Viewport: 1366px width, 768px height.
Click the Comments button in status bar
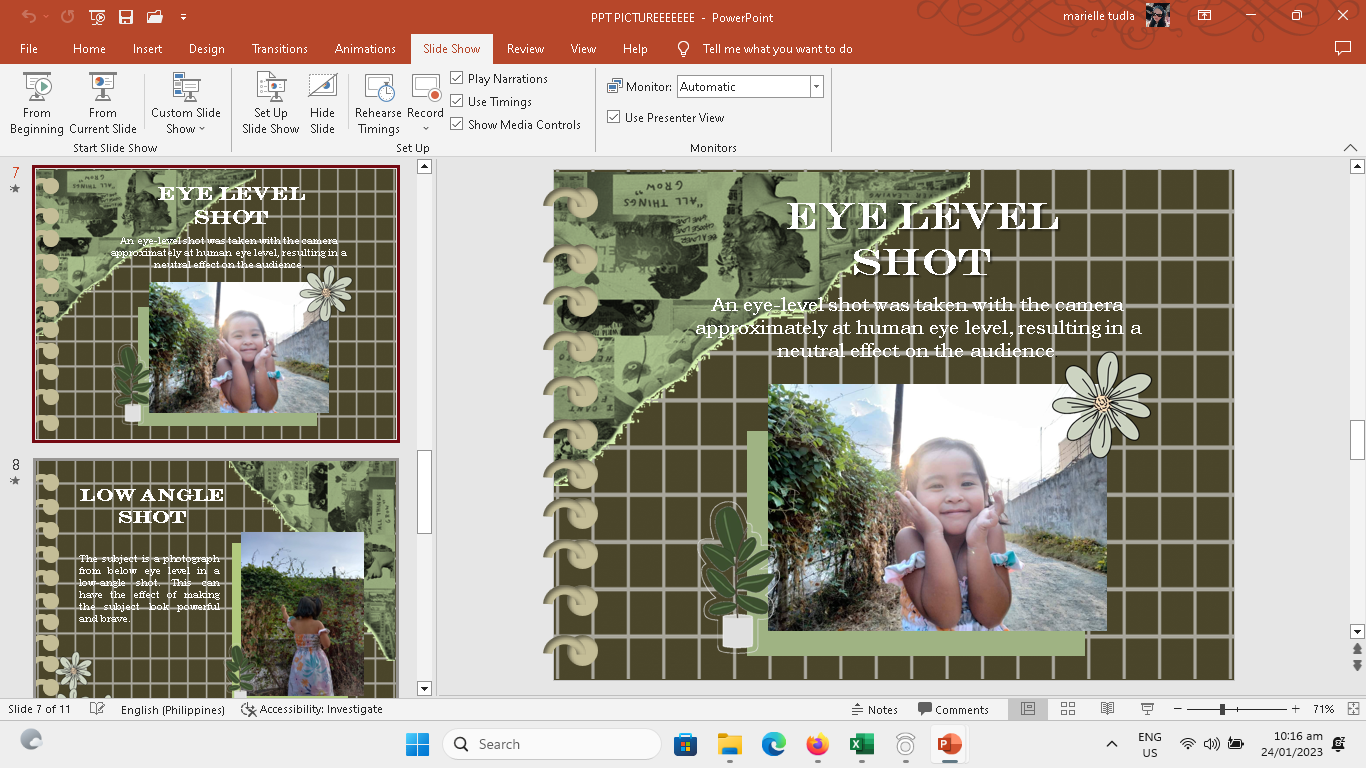(x=953, y=709)
